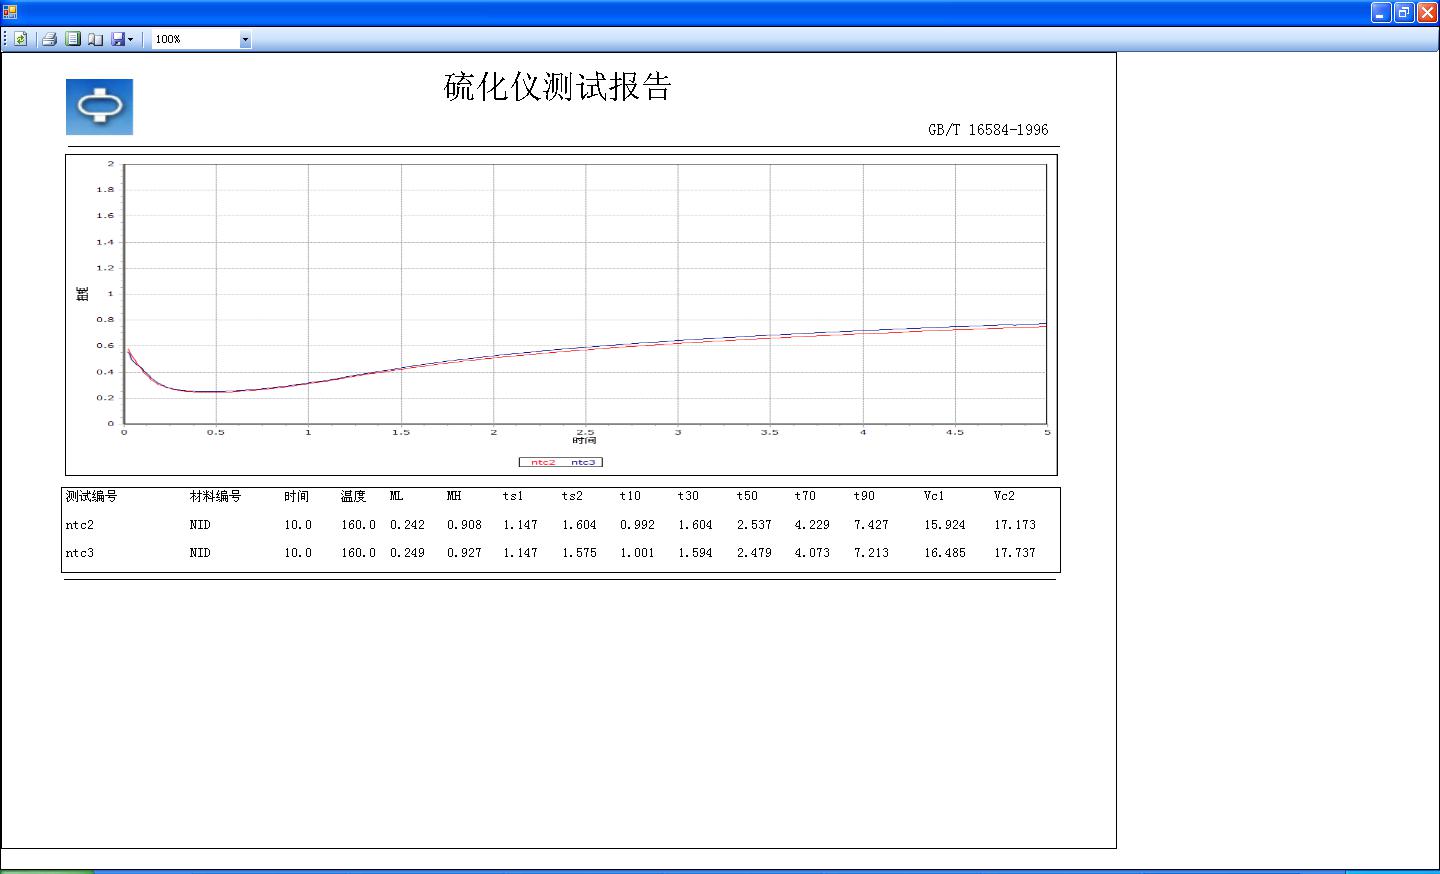The width and height of the screenshot is (1440, 874).
Task: Click the MH value 0.927 for ntc3
Action: 464,553
